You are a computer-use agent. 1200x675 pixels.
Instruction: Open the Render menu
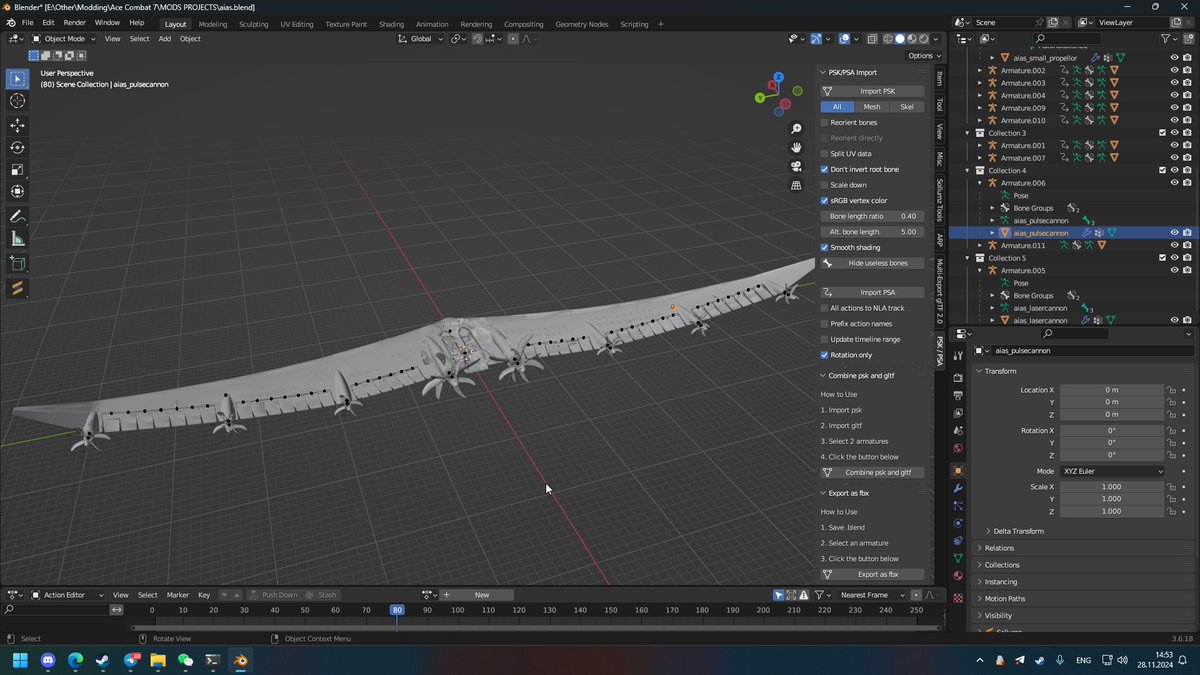pos(75,22)
